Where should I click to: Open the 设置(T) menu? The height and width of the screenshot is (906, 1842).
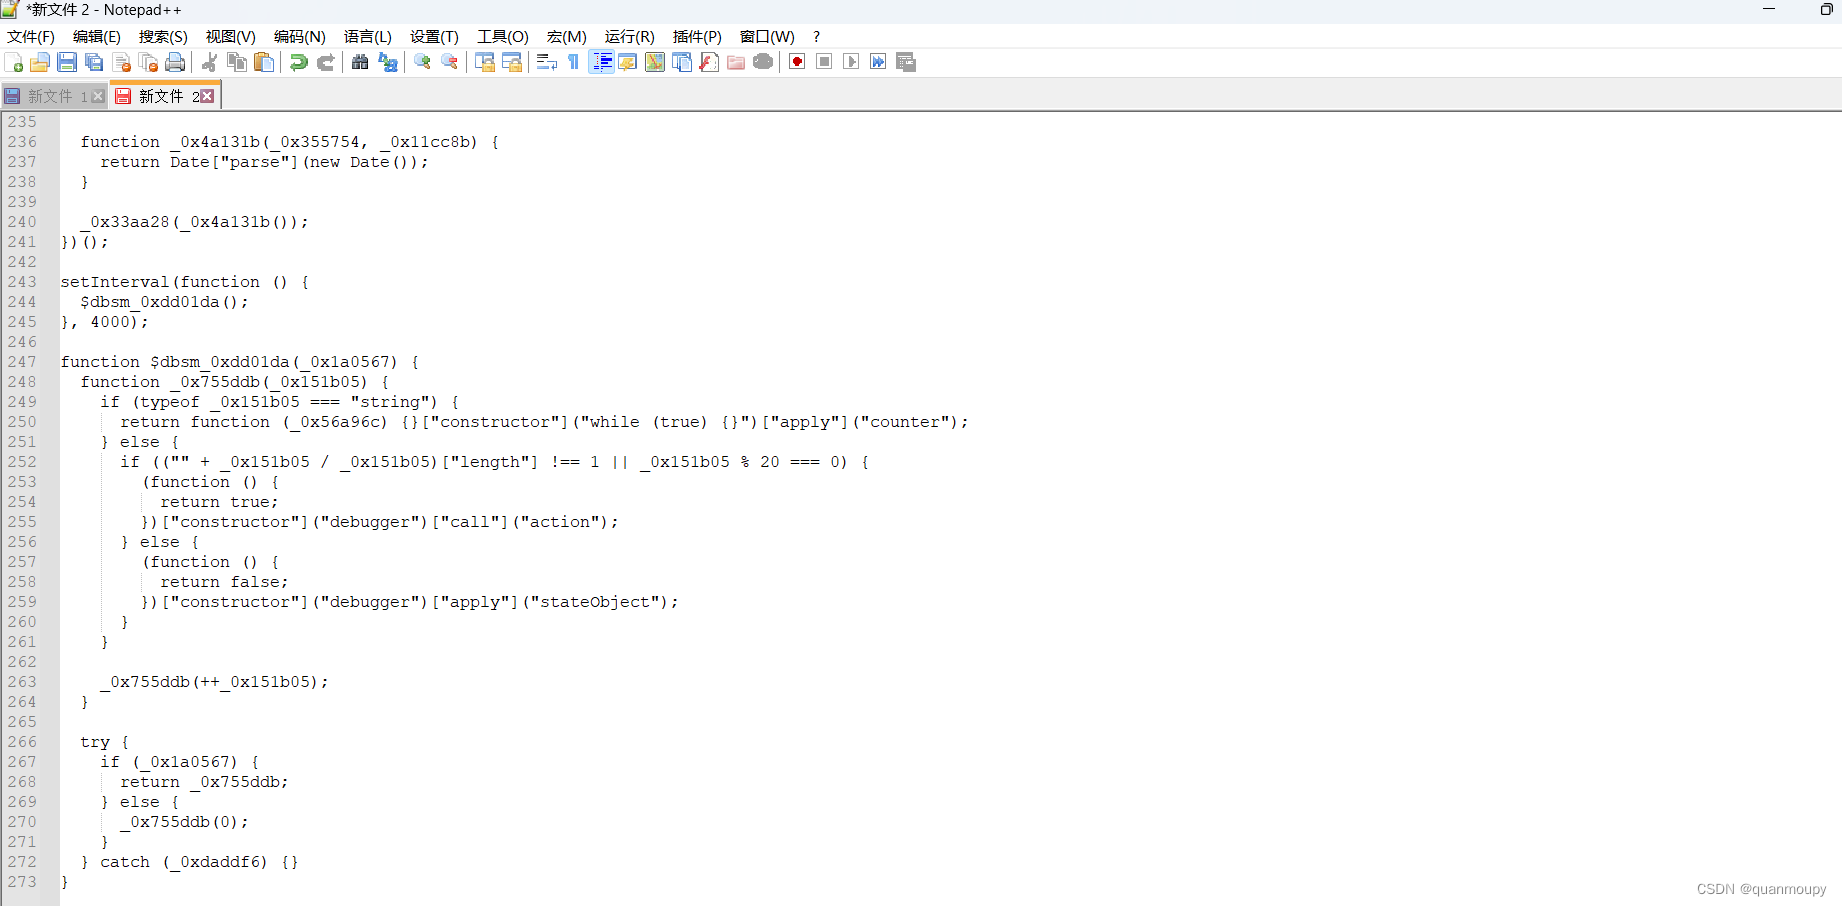coord(434,37)
